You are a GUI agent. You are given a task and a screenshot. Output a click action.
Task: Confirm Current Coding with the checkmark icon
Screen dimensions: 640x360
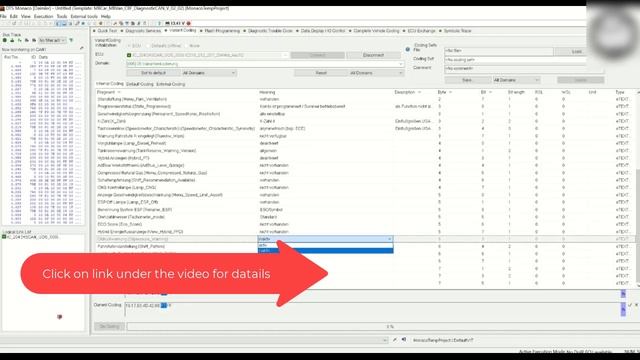point(630,305)
